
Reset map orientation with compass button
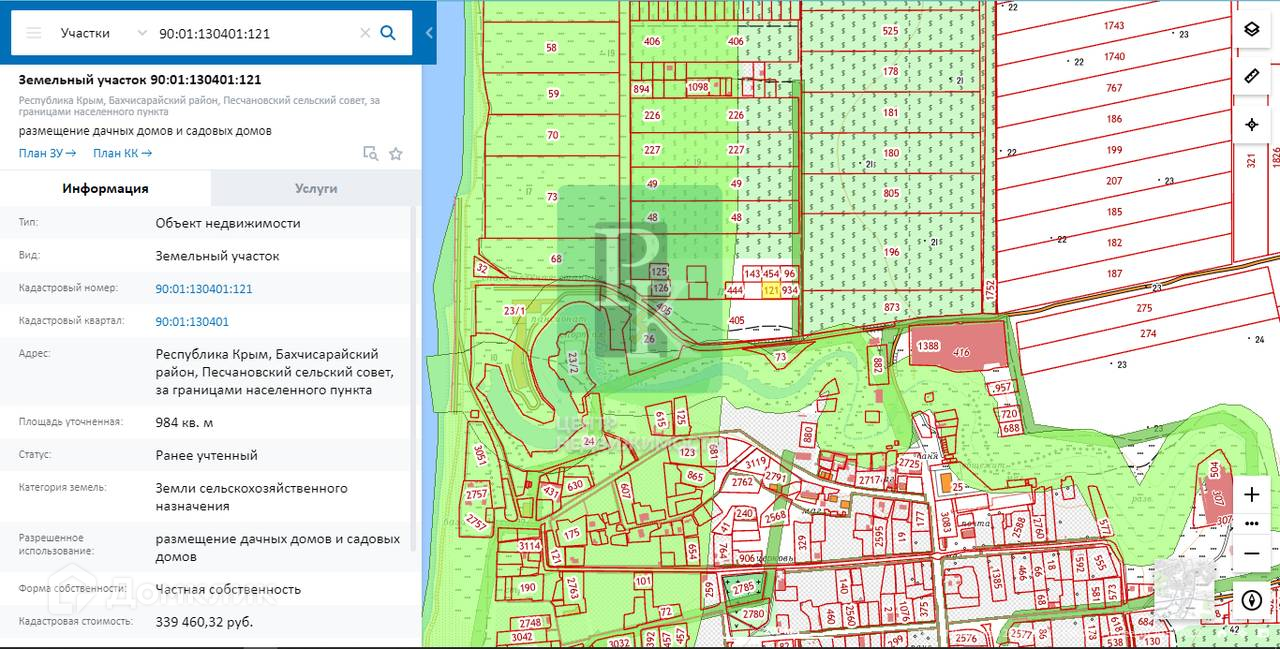(1251, 600)
